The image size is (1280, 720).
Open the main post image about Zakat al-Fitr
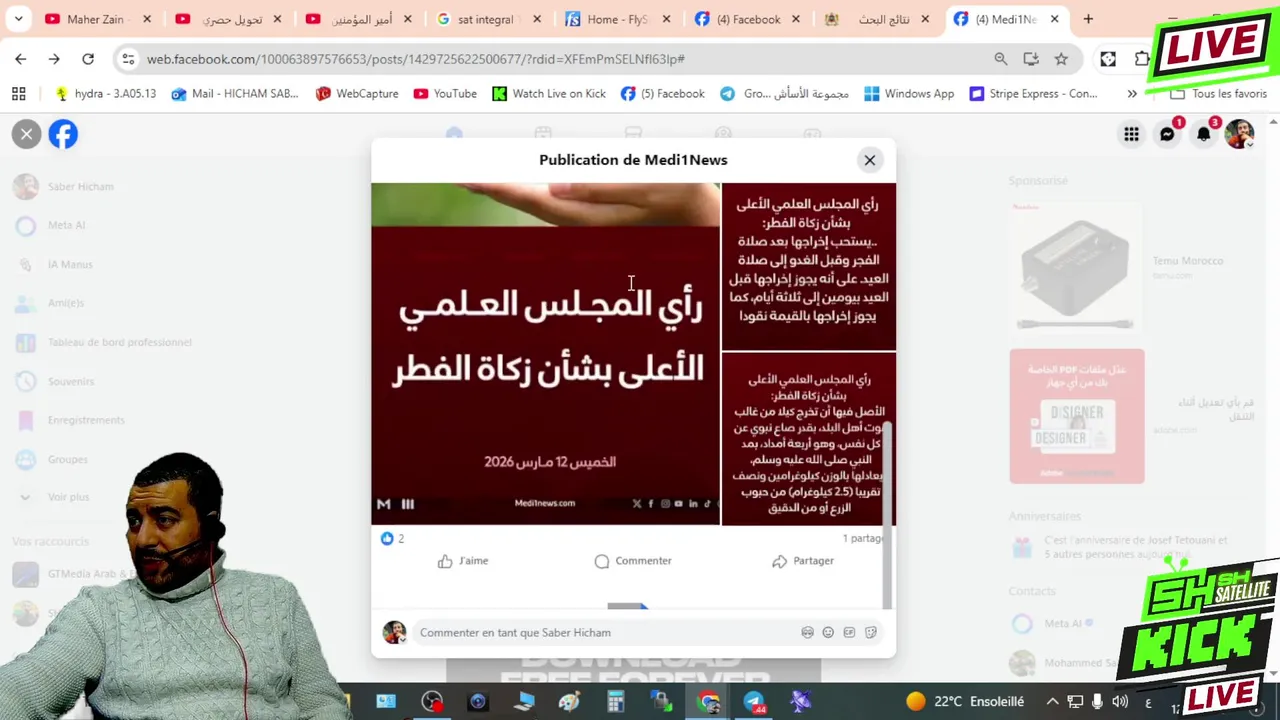pyautogui.click(x=545, y=354)
